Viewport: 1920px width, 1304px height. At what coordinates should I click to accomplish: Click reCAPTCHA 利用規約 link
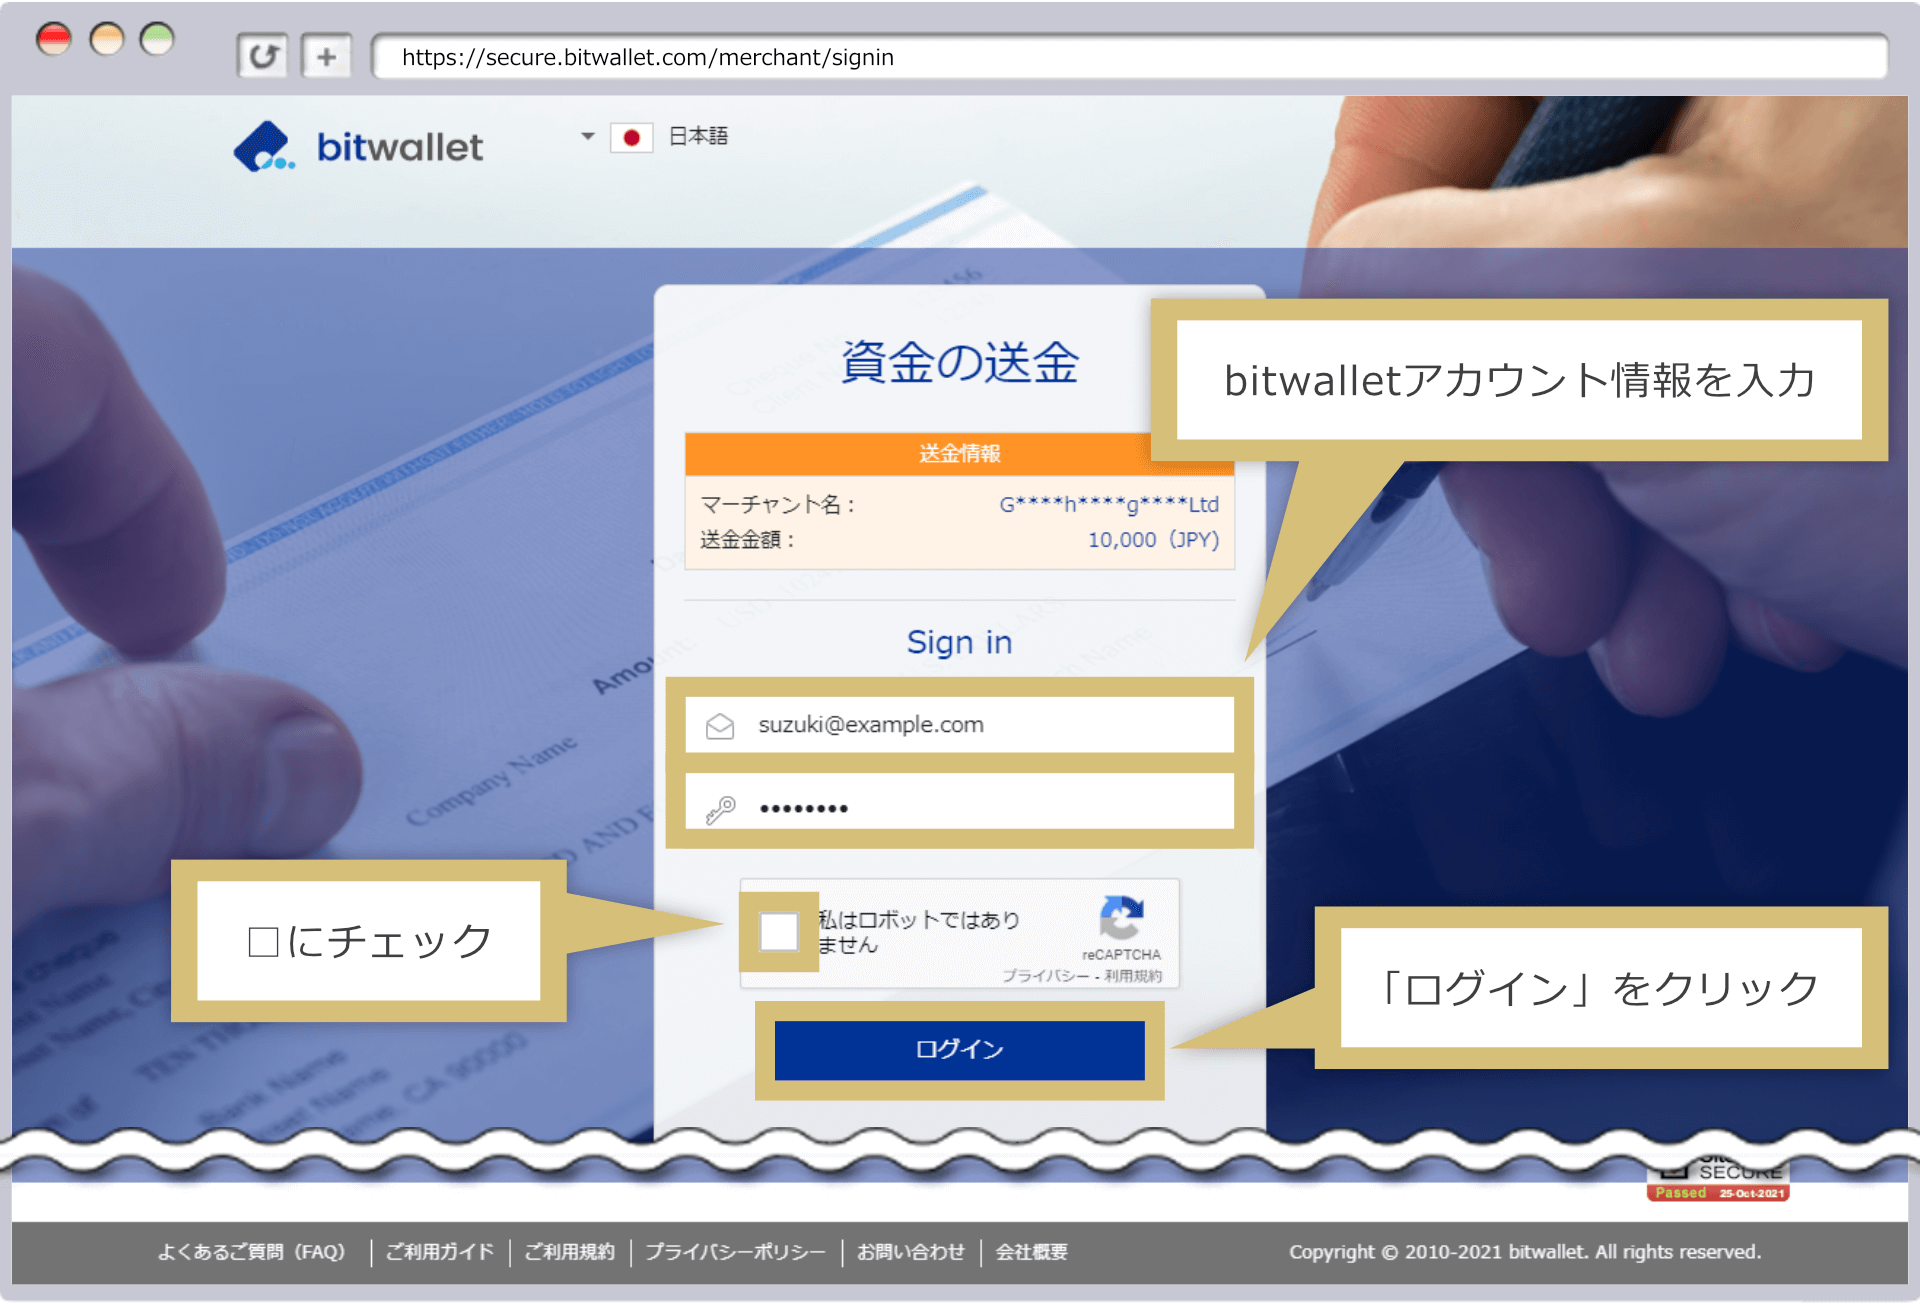click(1133, 975)
